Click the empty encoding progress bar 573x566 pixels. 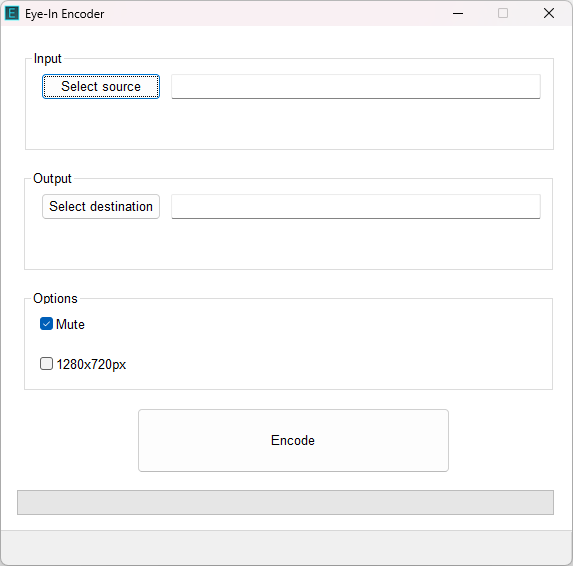[x=285, y=502]
